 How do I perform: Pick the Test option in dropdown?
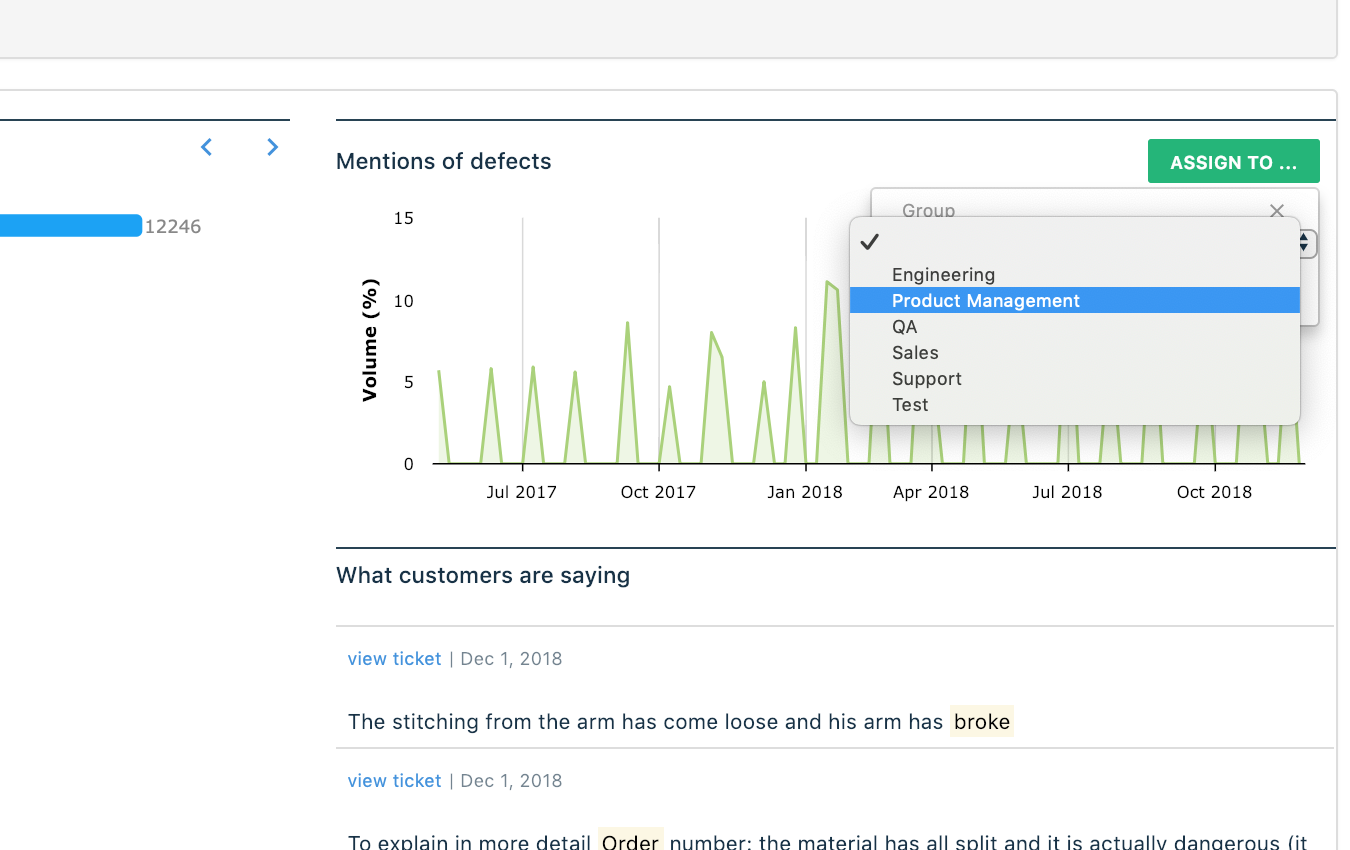910,405
